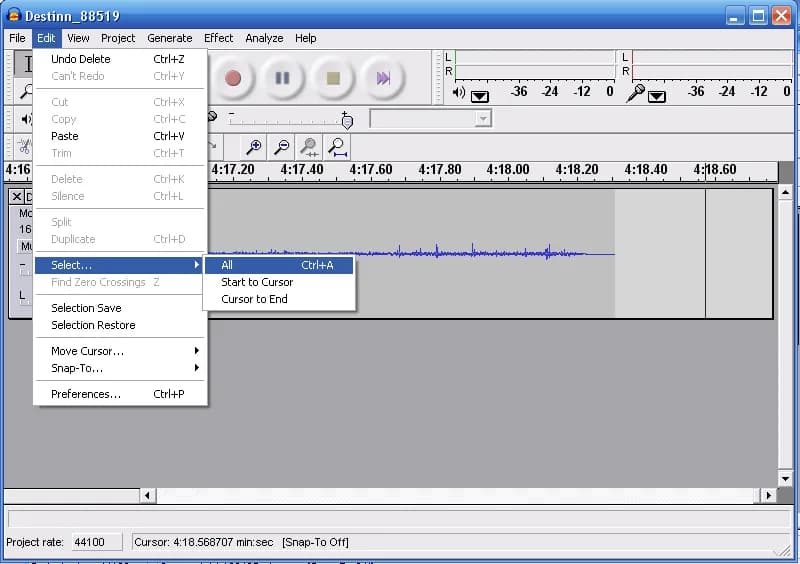The width and height of the screenshot is (800, 564).
Task: Click the Skip to End button
Action: point(383,78)
